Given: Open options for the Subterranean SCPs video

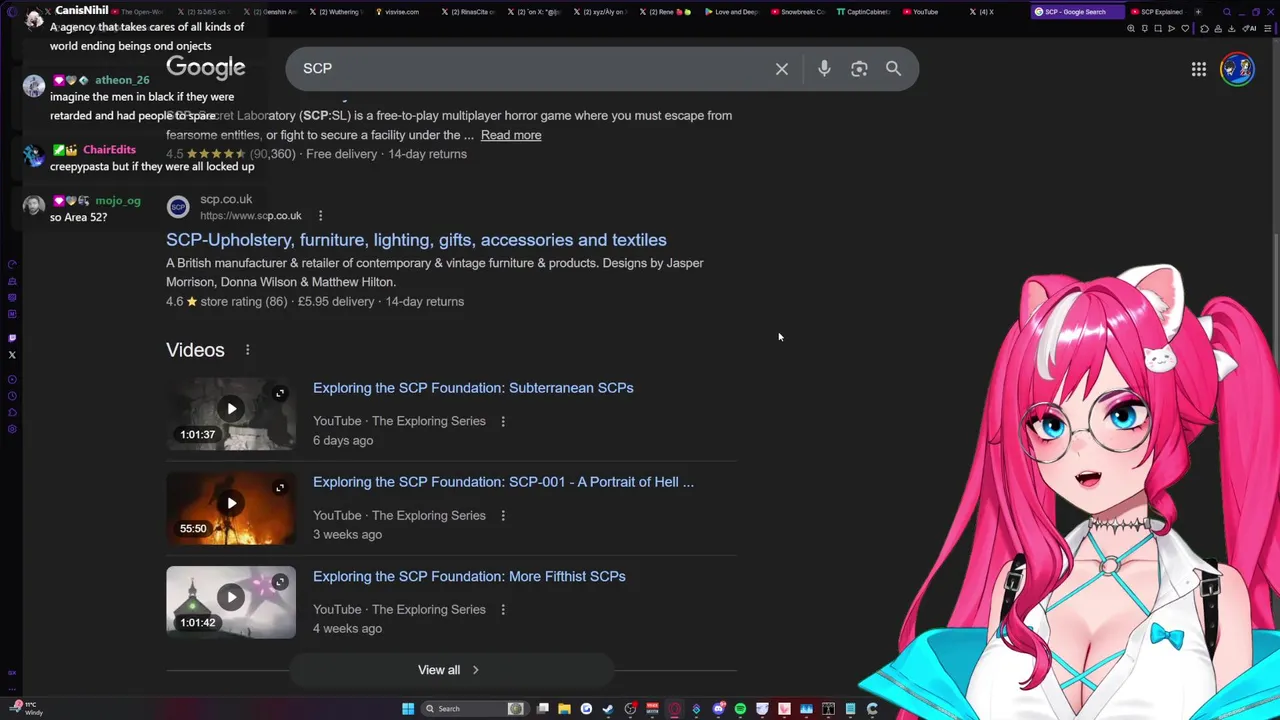Looking at the screenshot, I should (503, 421).
